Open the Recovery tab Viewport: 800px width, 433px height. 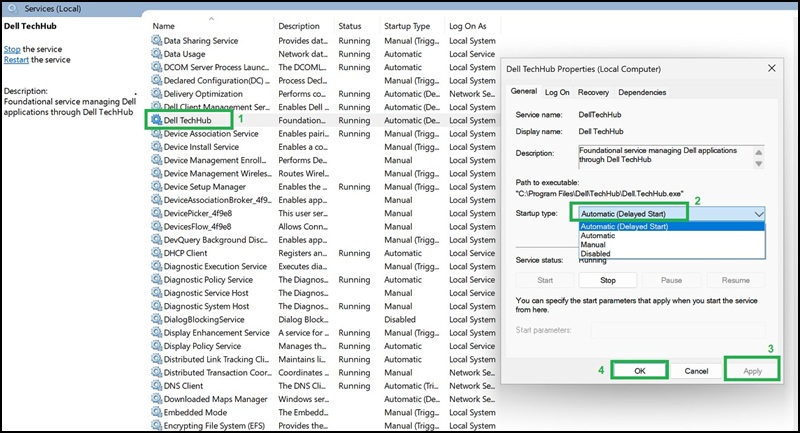[x=593, y=92]
